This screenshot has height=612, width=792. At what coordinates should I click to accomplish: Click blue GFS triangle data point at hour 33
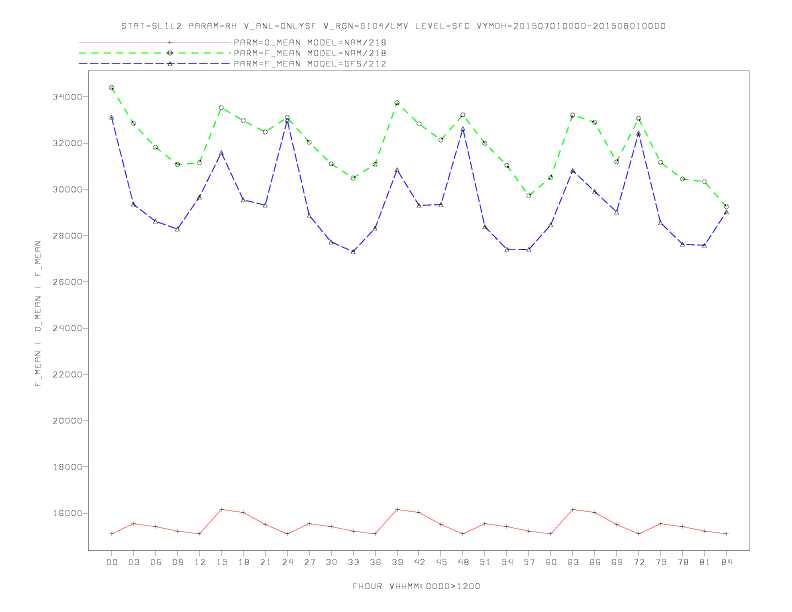tap(353, 251)
